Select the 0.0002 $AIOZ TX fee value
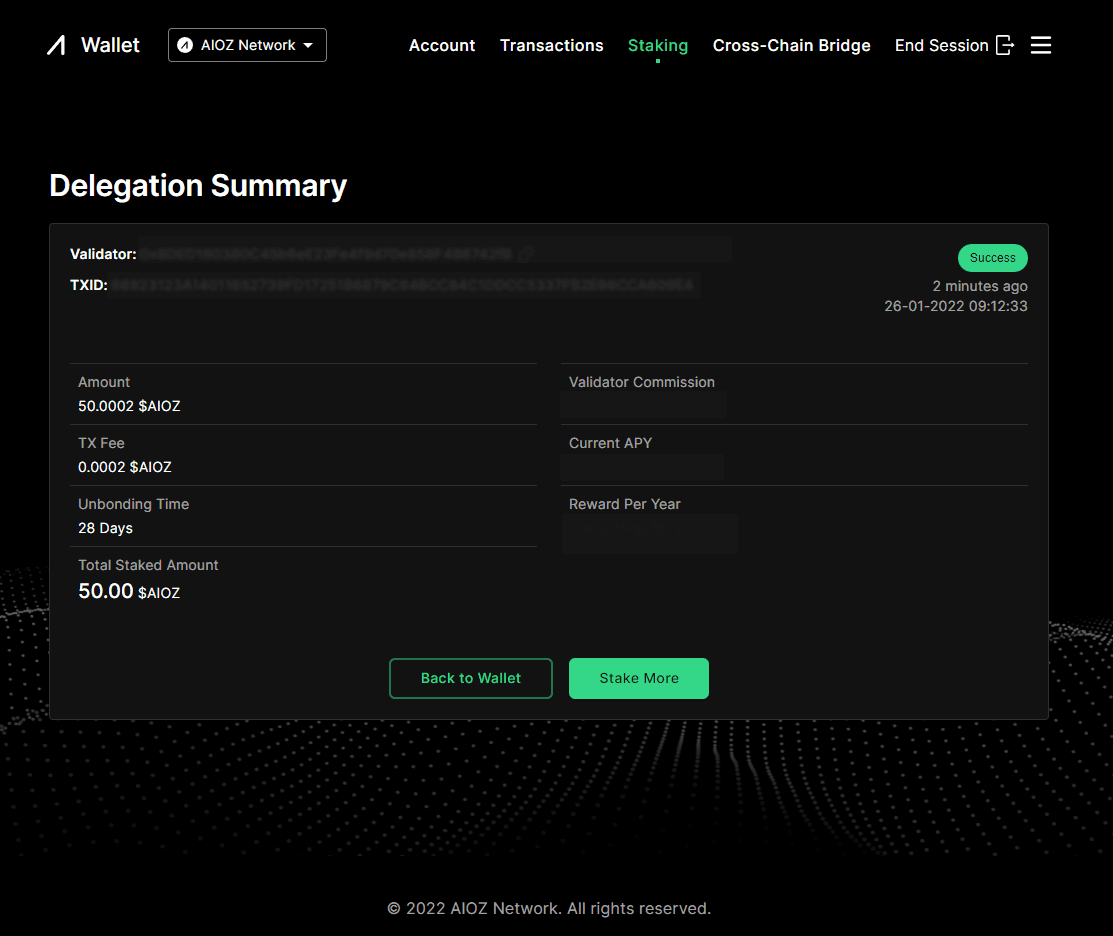 [x=125, y=467]
